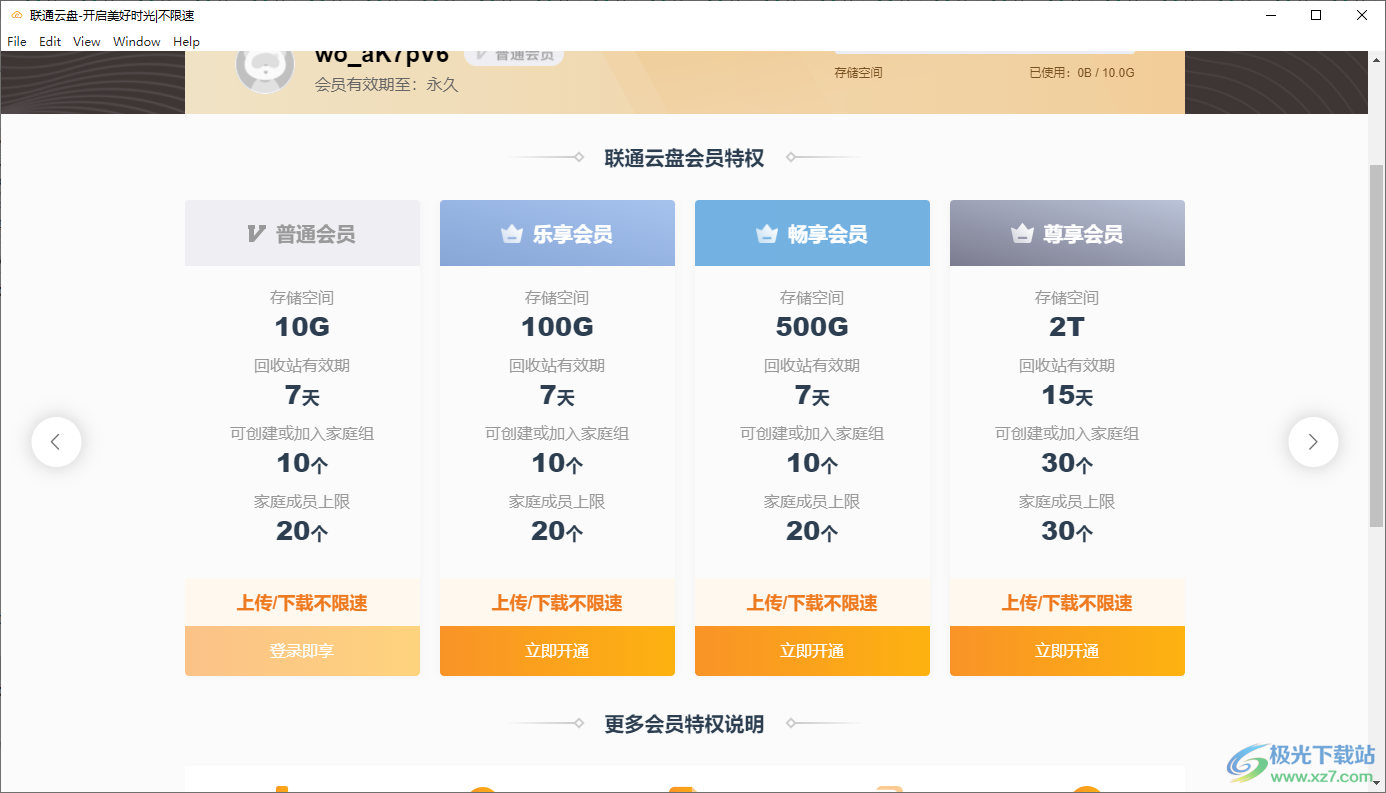This screenshot has height=793, width=1386.
Task: Select the 乐享会员 card header
Action: (557, 233)
